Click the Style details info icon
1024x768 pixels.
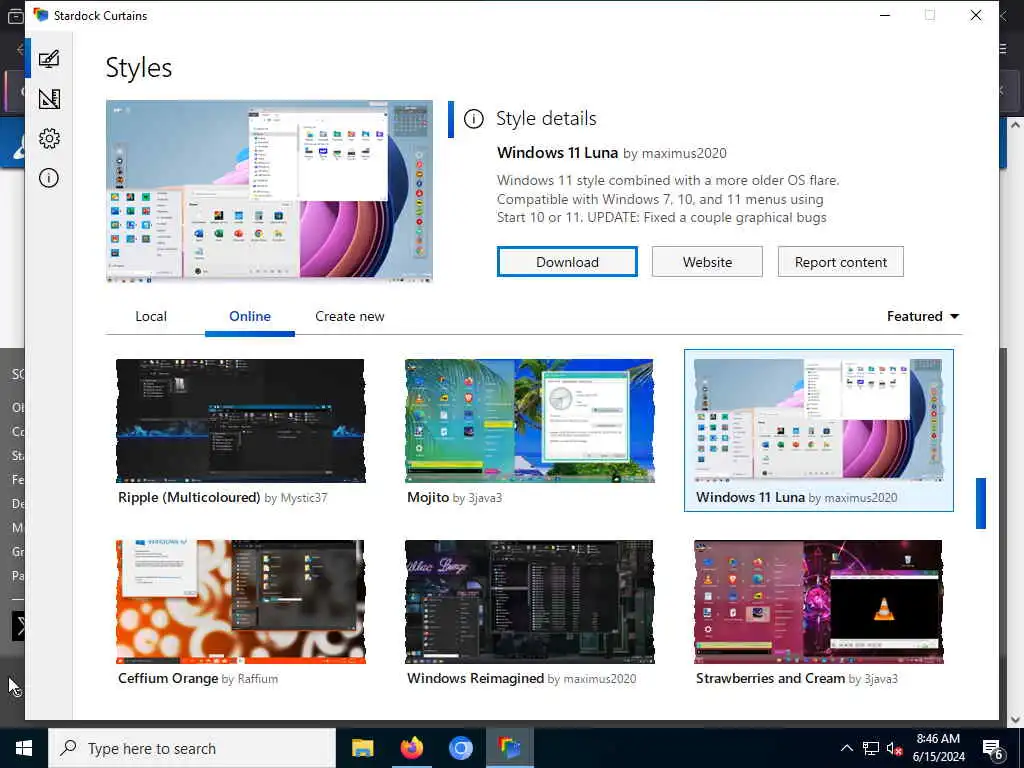[473, 119]
